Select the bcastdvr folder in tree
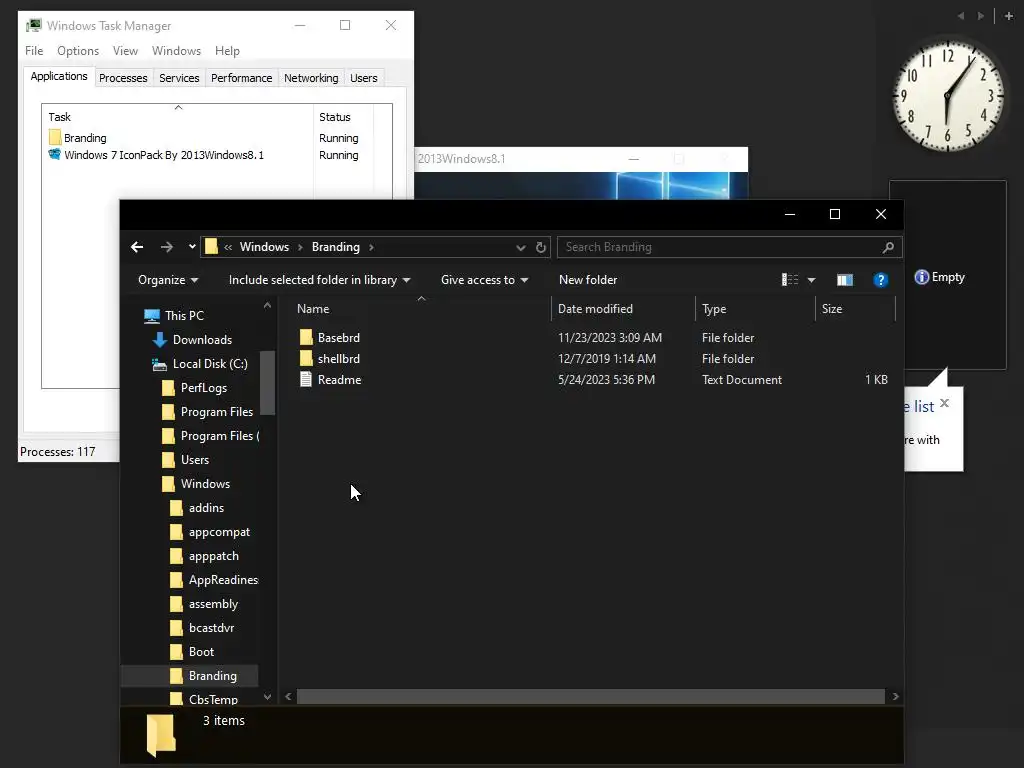1024x768 pixels. tap(202, 628)
